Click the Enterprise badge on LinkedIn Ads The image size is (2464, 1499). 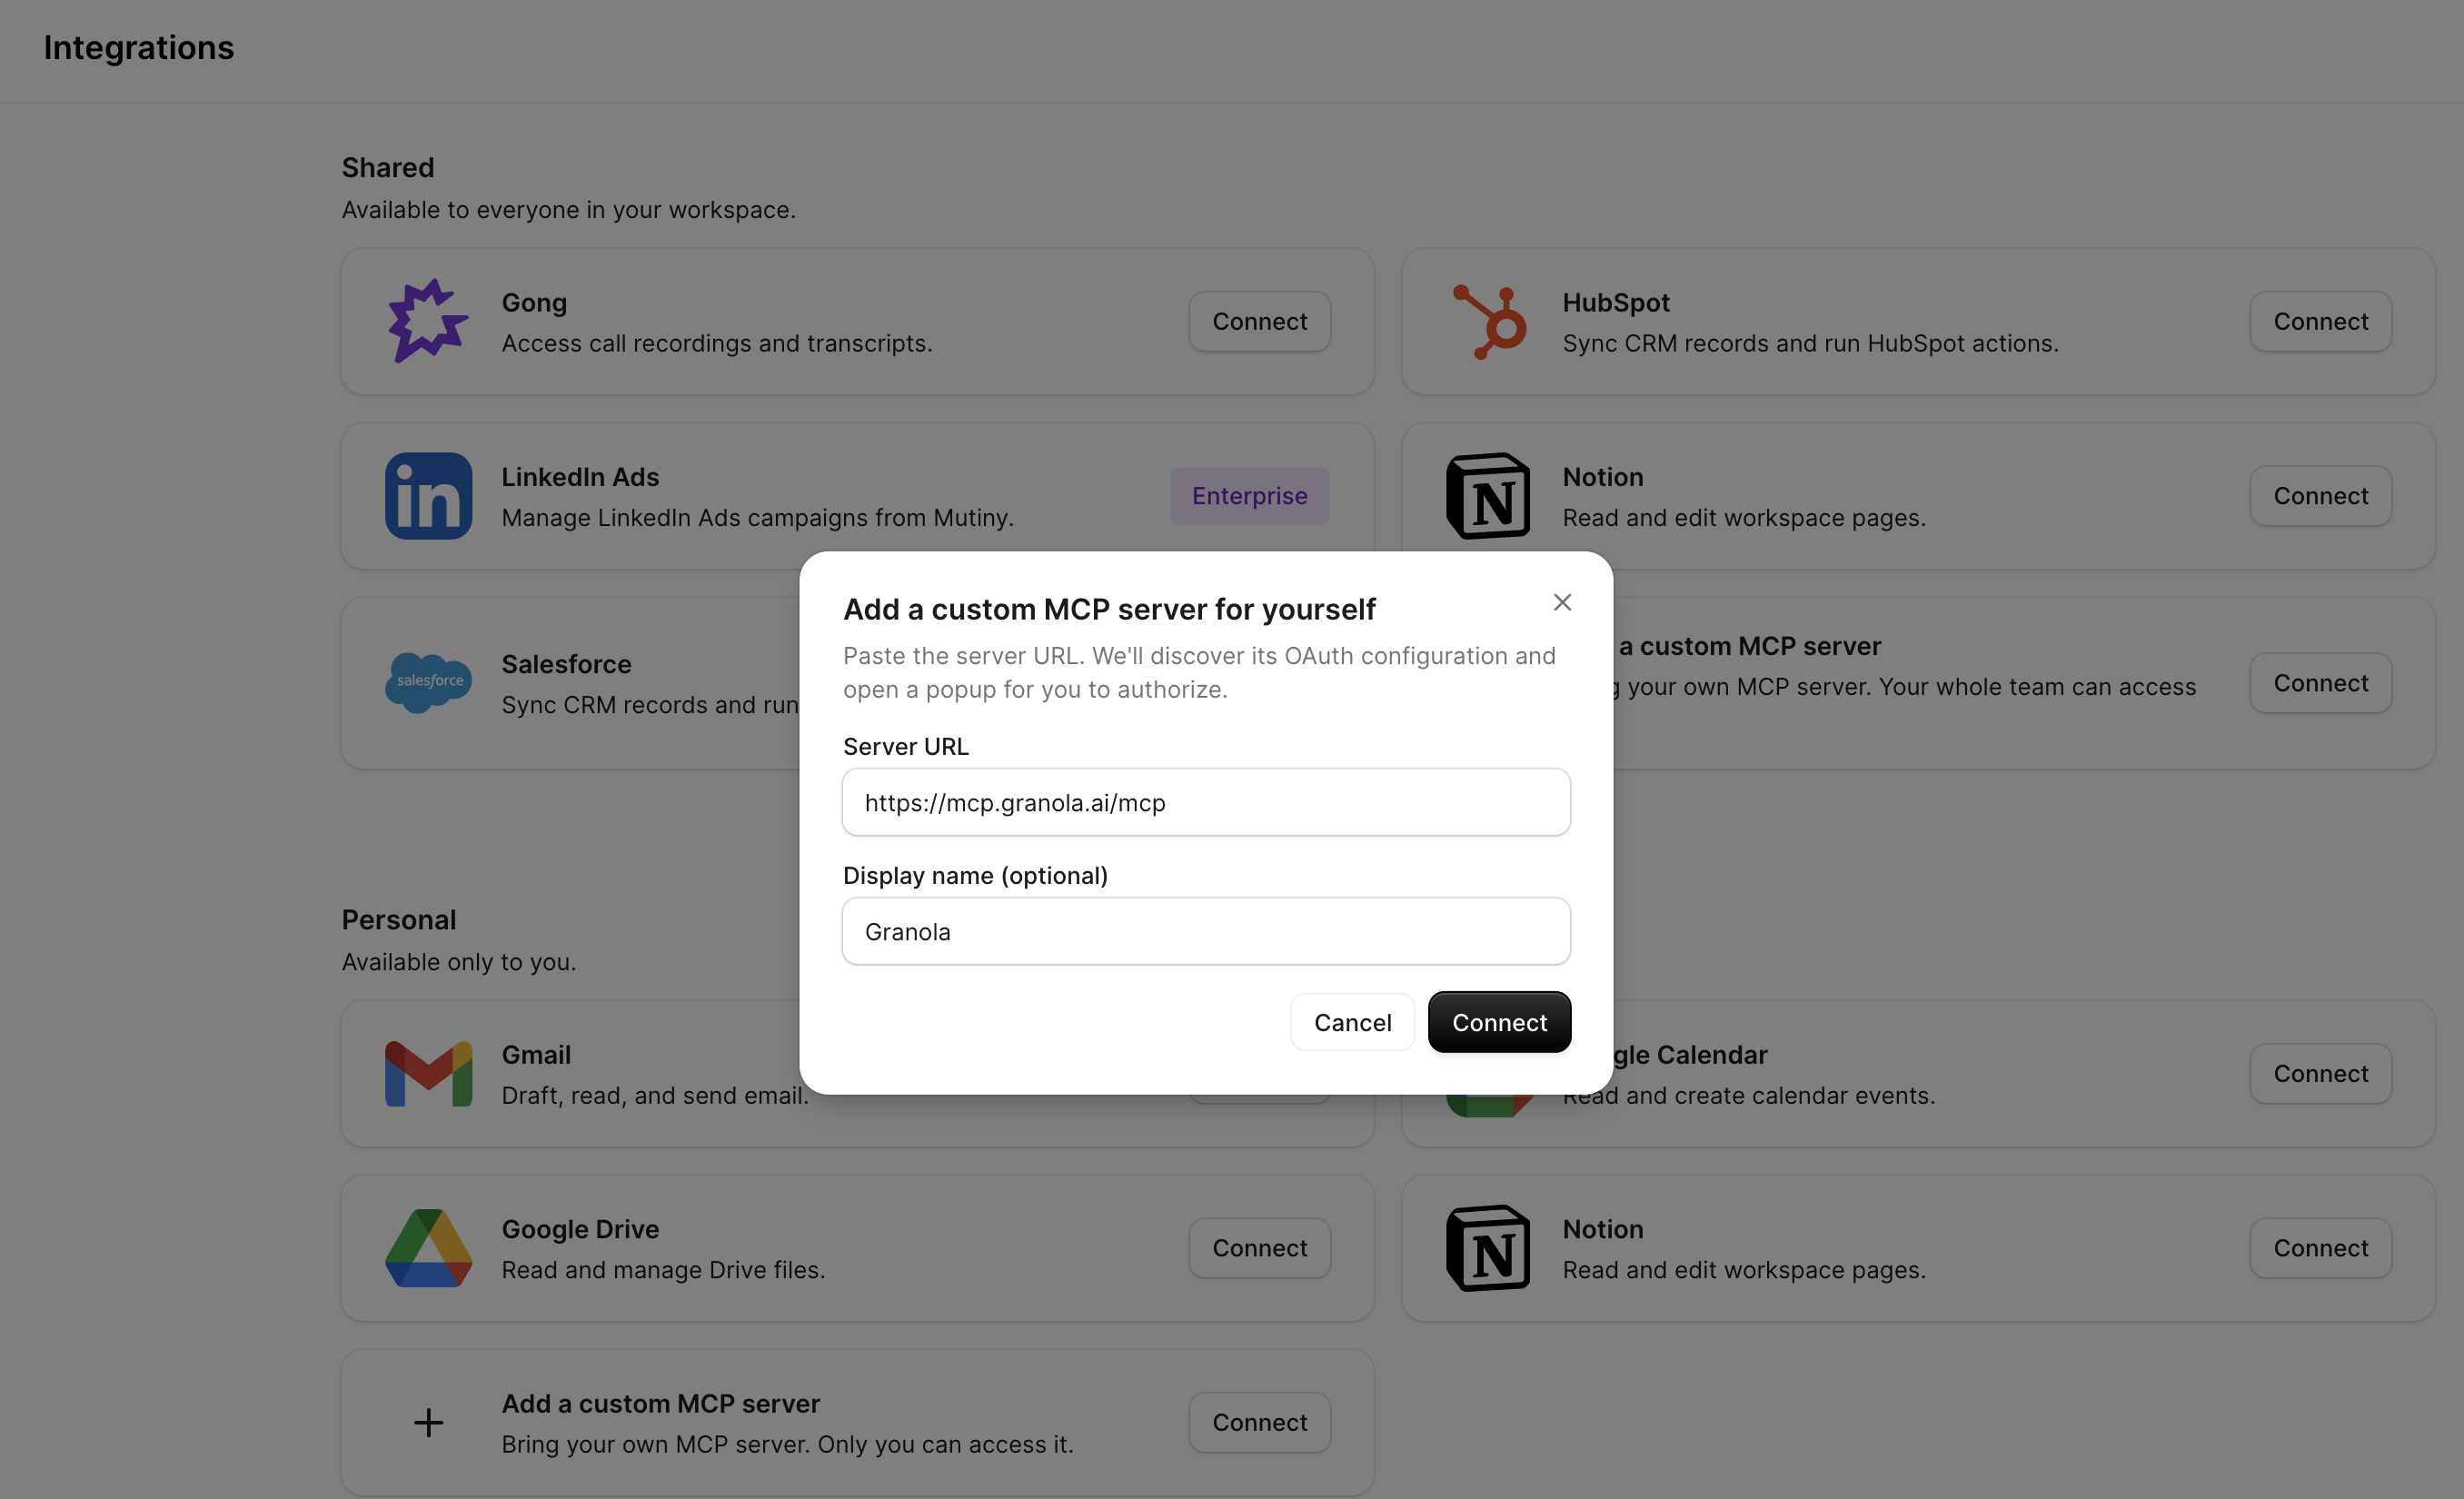pos(1249,496)
